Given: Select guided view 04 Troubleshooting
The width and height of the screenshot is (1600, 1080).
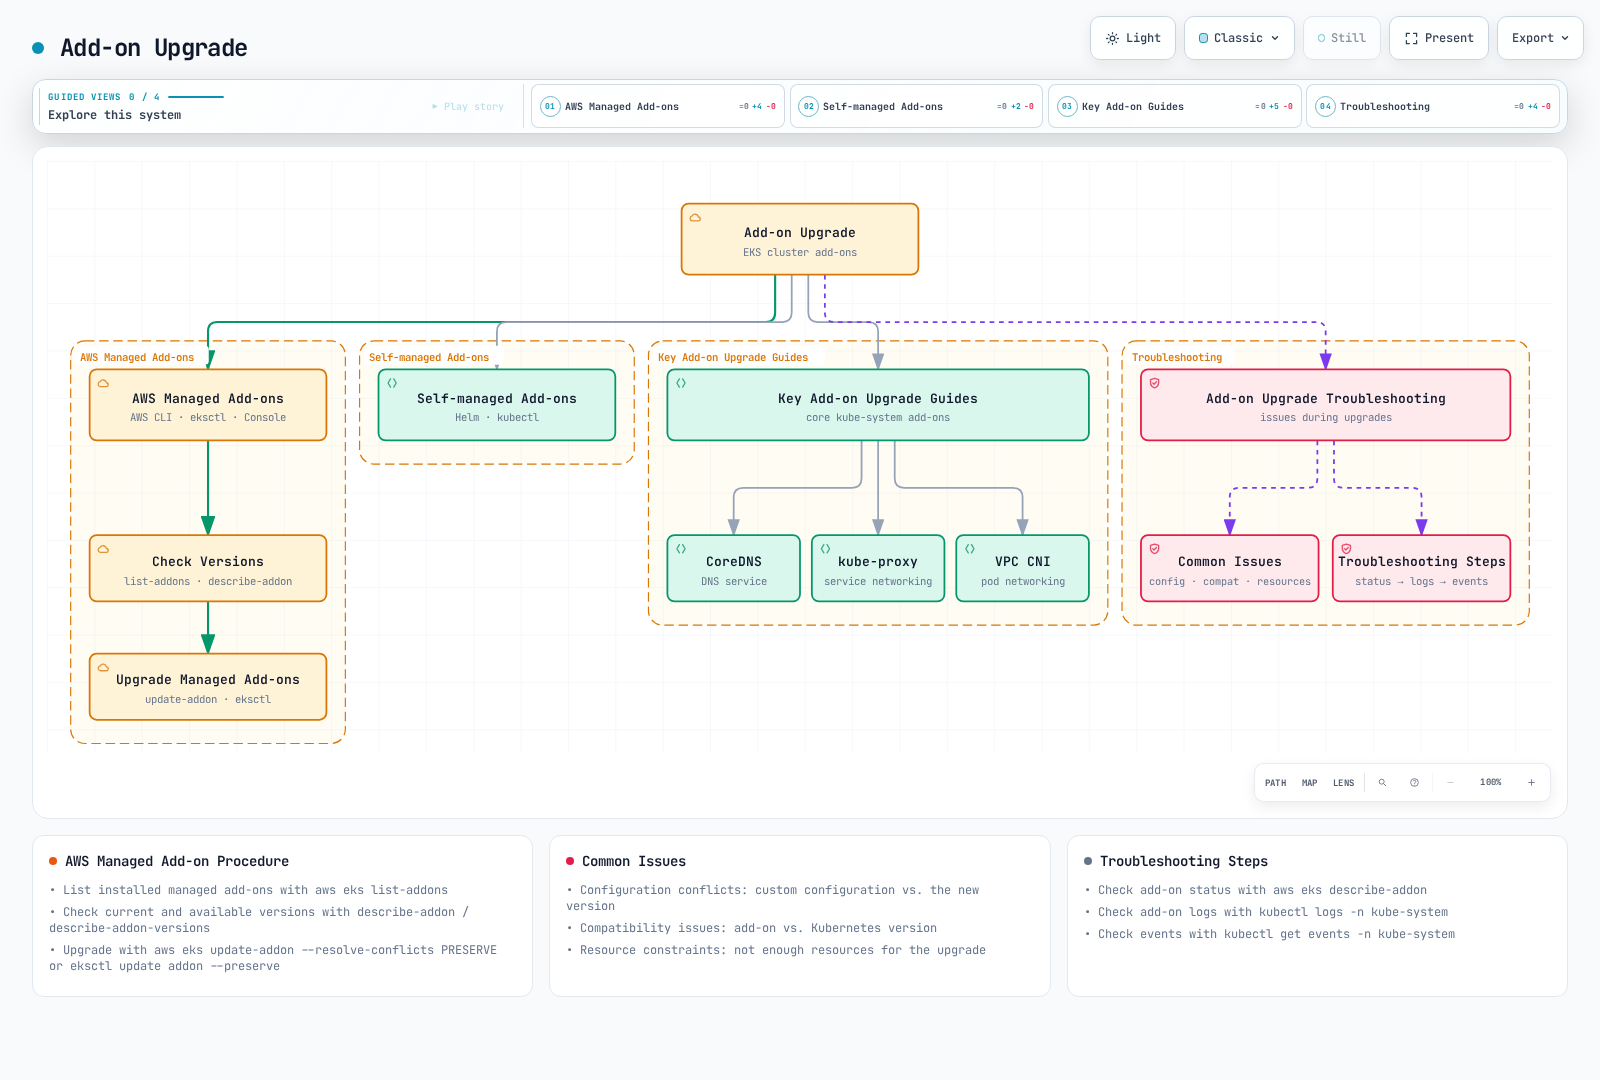Looking at the screenshot, I should point(1433,106).
